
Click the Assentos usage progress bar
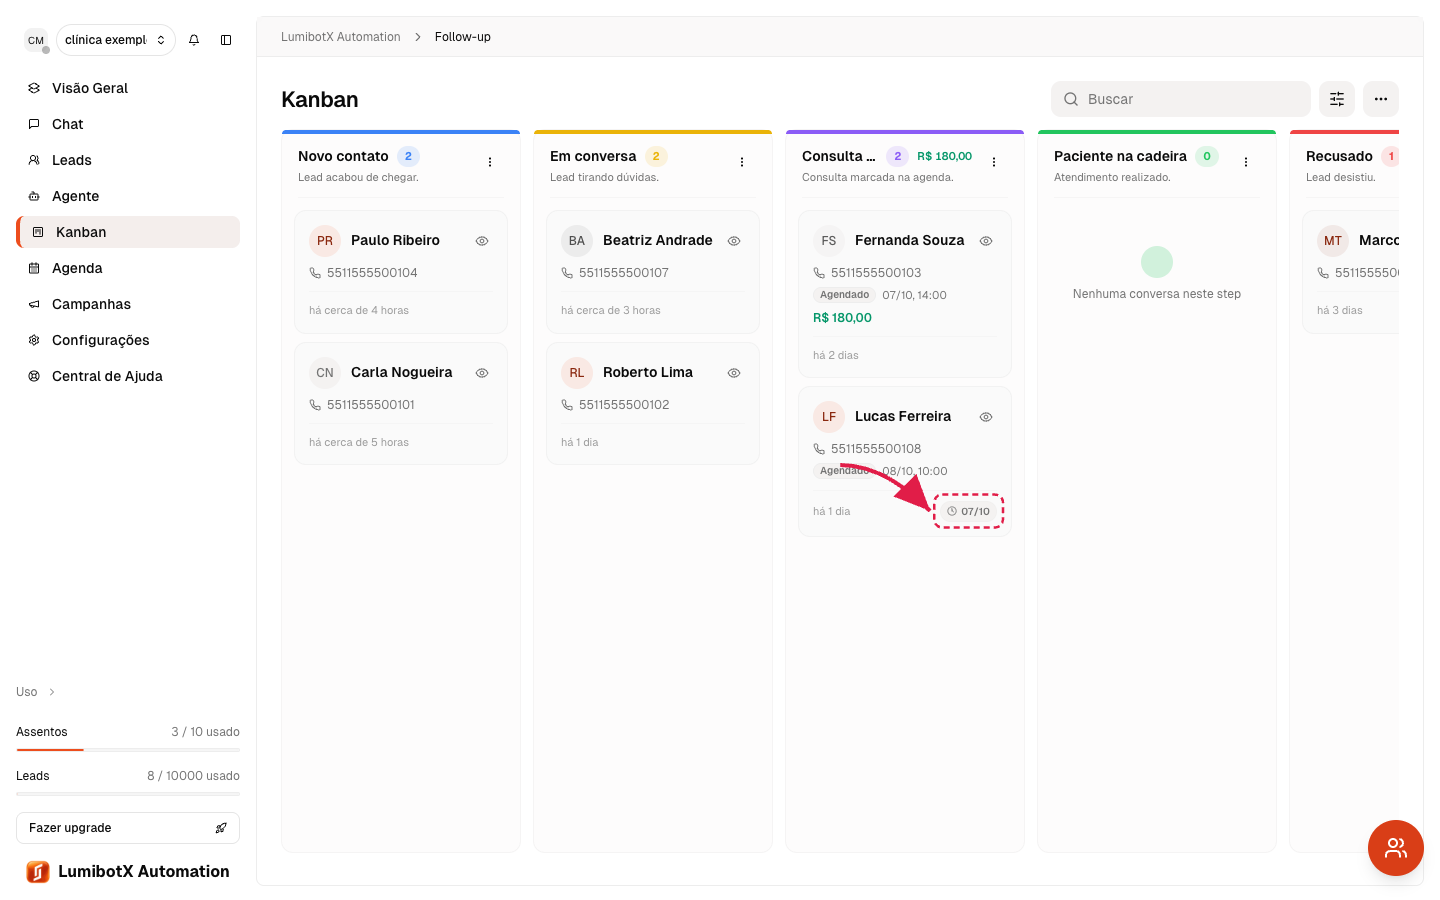click(x=128, y=750)
